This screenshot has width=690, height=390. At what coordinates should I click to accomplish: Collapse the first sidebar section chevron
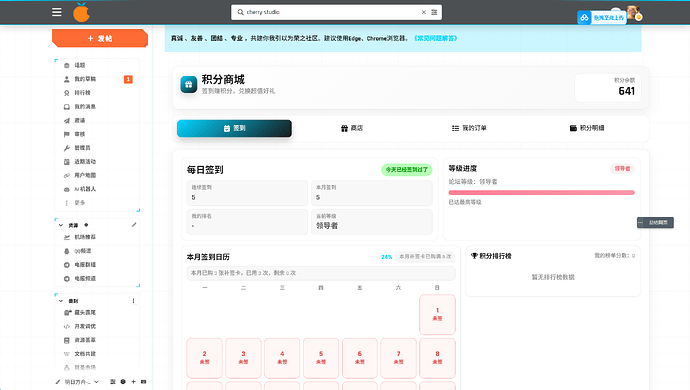pos(61,225)
